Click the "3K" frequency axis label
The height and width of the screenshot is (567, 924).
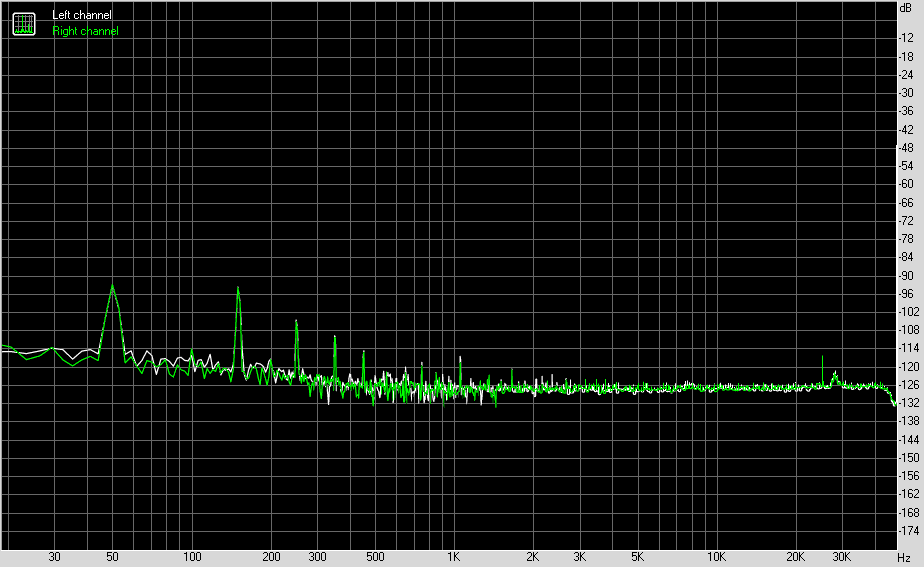click(579, 557)
